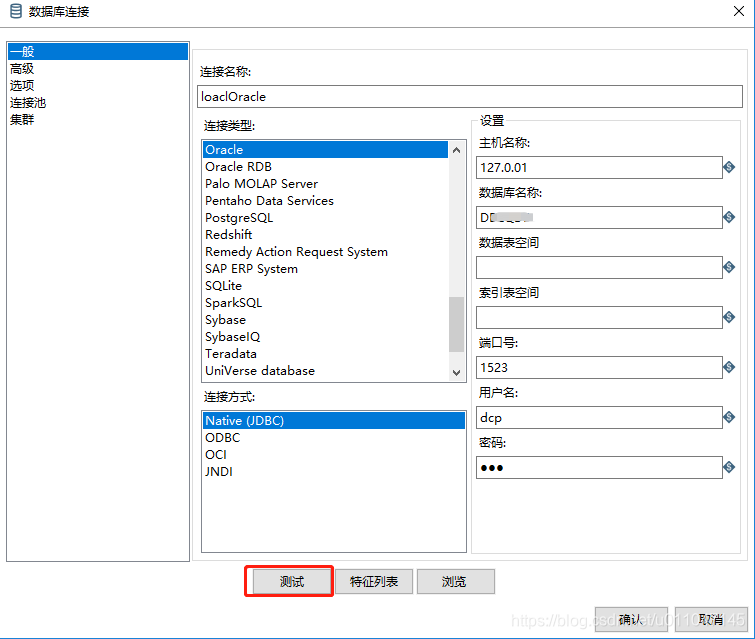Viewport: 755px width, 639px height.
Task: Click the connection type list scrollbar thumb
Action: click(456, 325)
